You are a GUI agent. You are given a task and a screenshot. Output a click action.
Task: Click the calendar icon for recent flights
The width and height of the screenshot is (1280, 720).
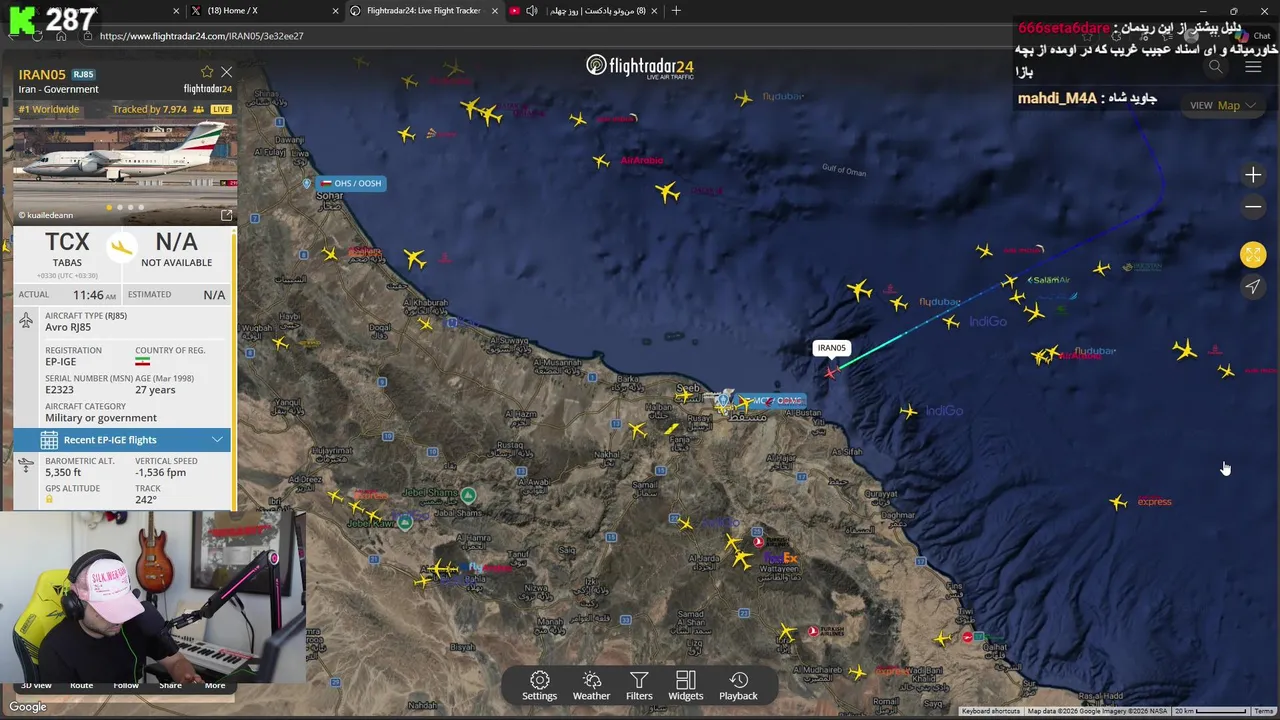49,440
